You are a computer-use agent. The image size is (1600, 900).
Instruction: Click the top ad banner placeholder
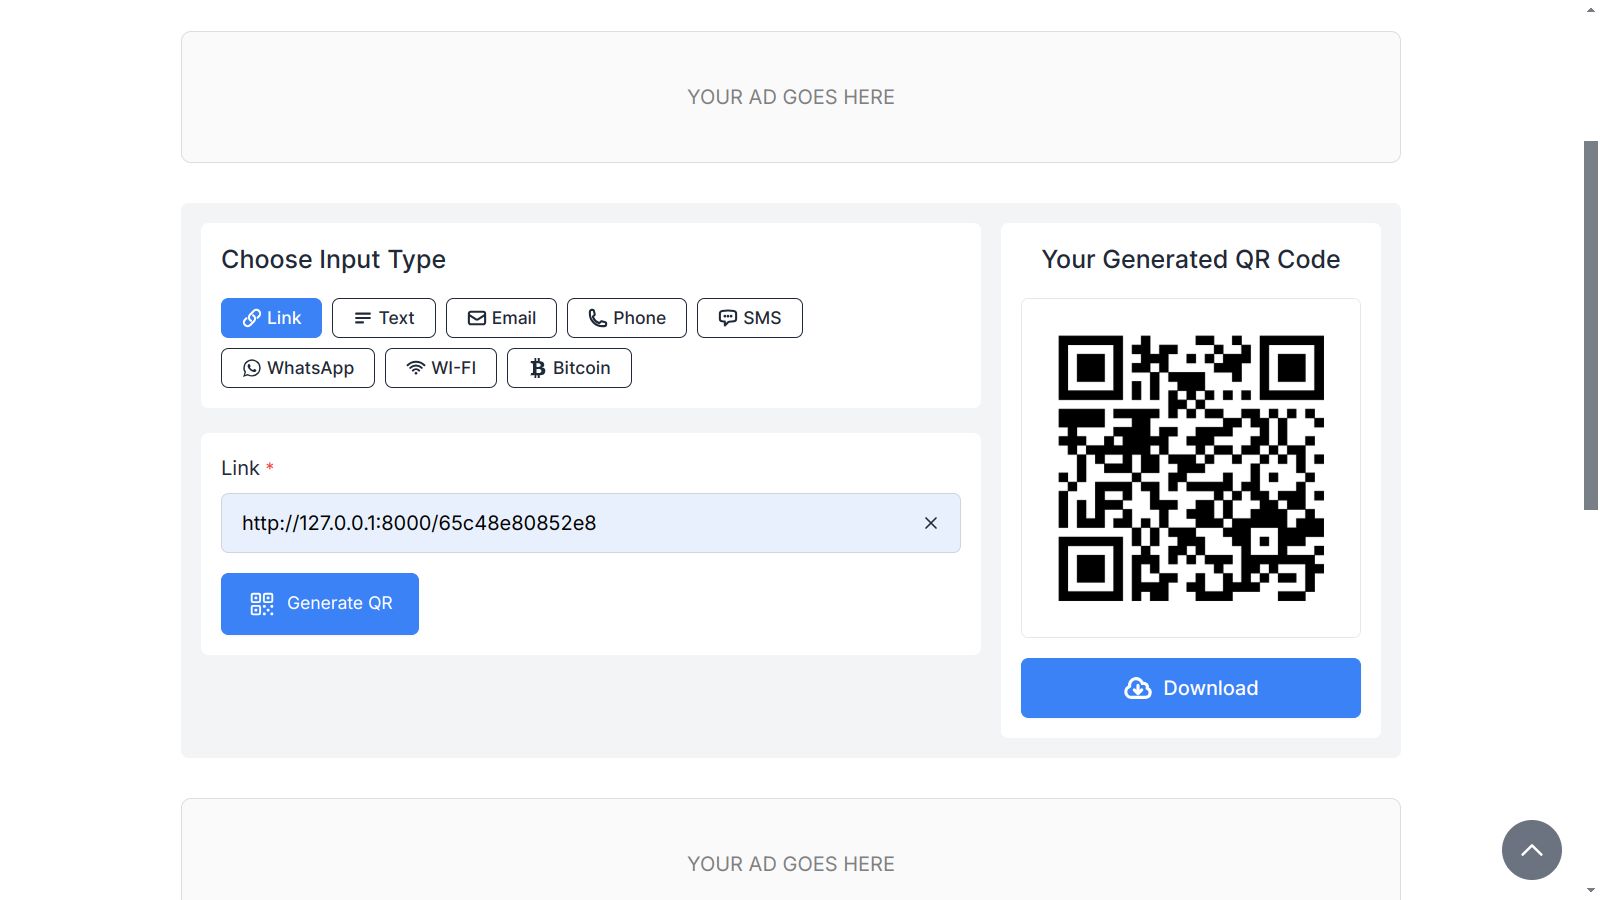790,97
